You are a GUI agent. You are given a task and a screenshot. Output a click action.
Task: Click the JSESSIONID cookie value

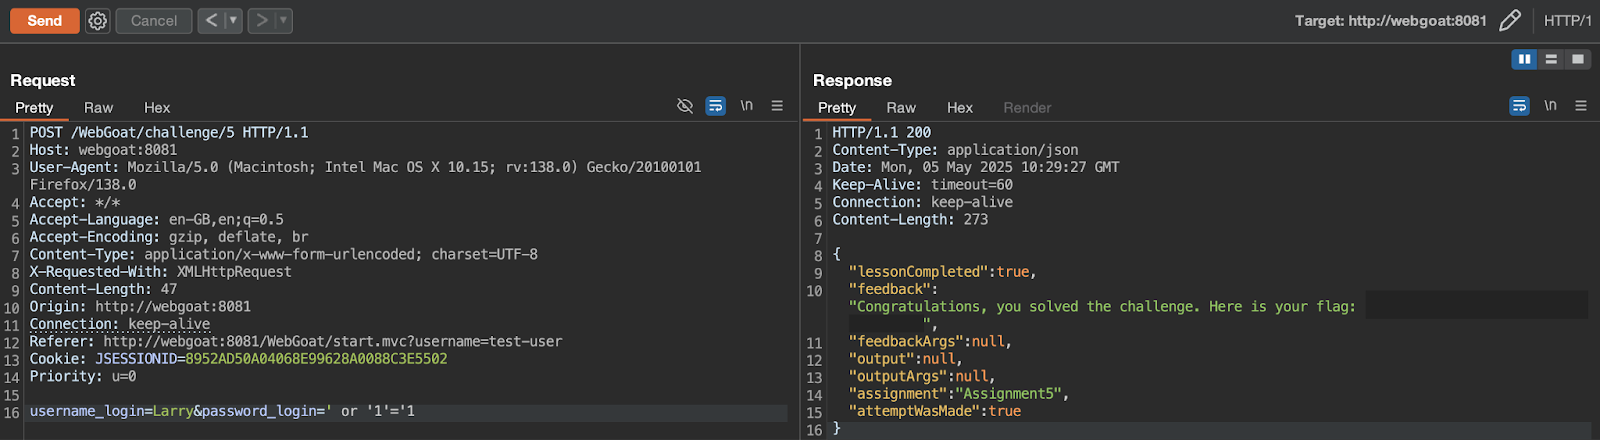[x=316, y=359]
